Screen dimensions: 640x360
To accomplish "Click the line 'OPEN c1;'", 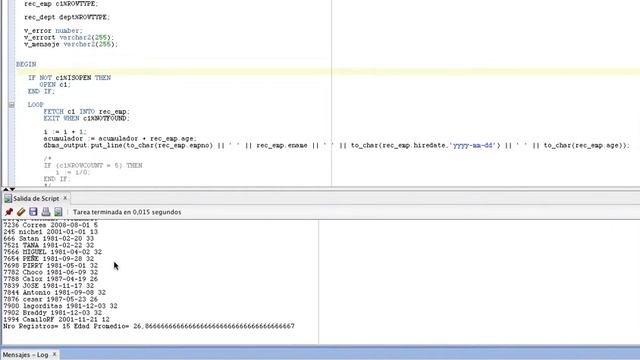I will [55, 85].
